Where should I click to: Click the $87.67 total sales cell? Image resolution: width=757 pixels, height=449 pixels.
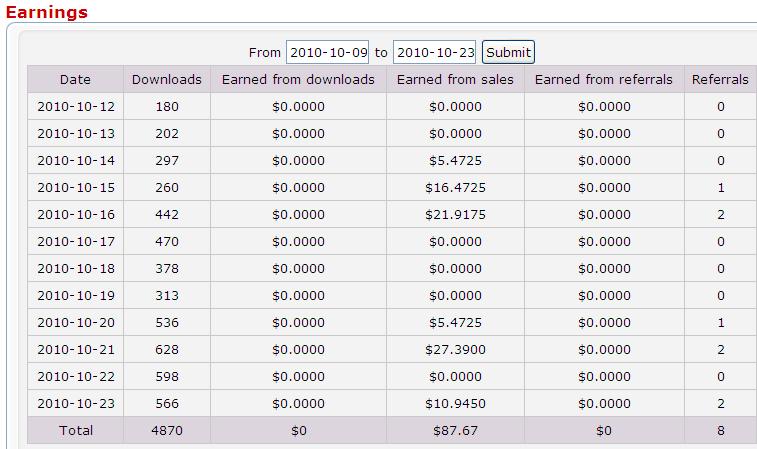pyautogui.click(x=455, y=431)
